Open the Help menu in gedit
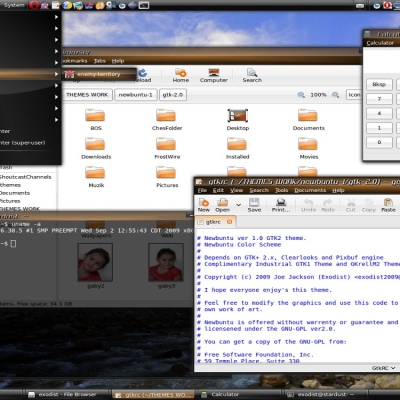This screenshot has height=400, width=400. click(338, 190)
